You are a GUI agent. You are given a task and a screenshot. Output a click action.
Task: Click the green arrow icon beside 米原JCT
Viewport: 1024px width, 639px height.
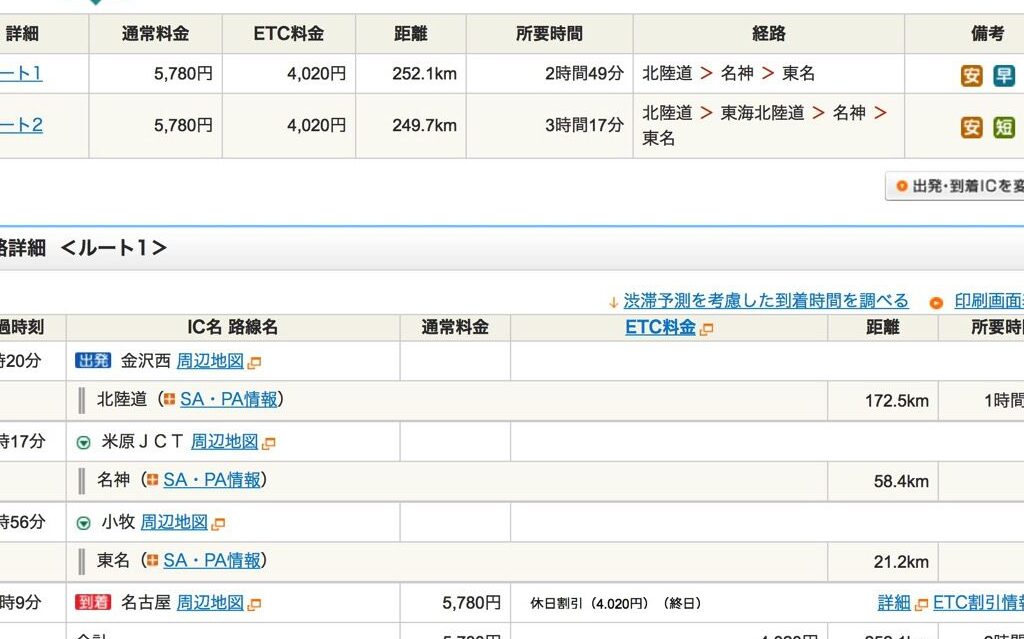click(x=83, y=442)
